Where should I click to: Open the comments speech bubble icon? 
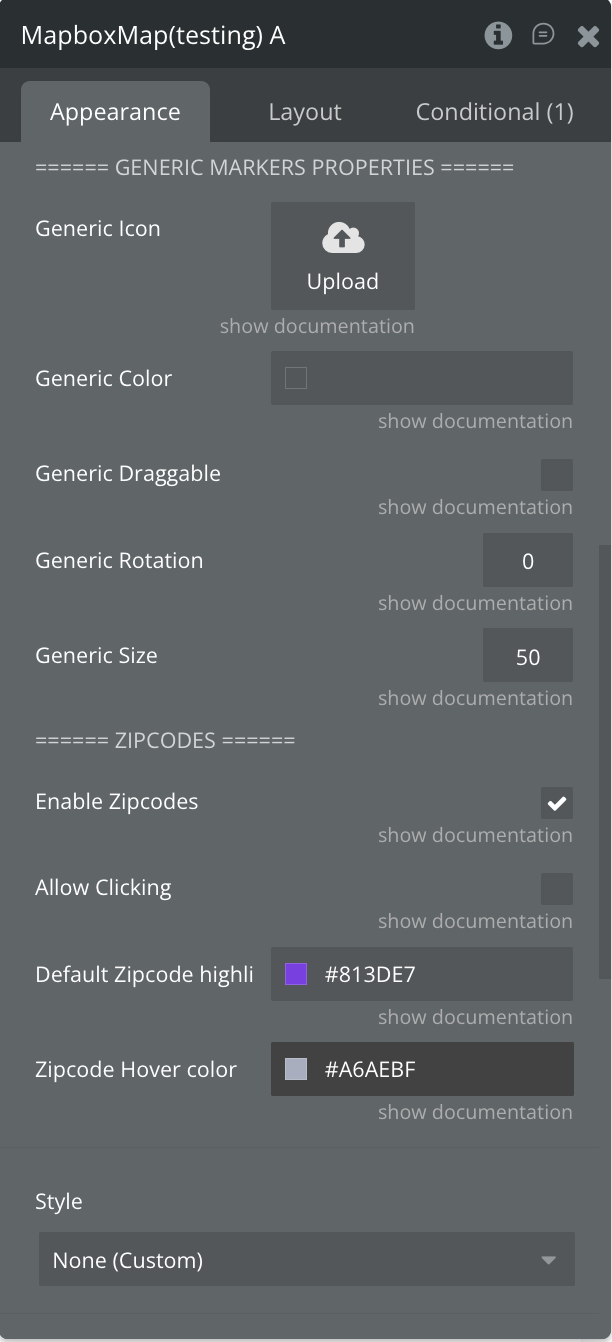[543, 36]
